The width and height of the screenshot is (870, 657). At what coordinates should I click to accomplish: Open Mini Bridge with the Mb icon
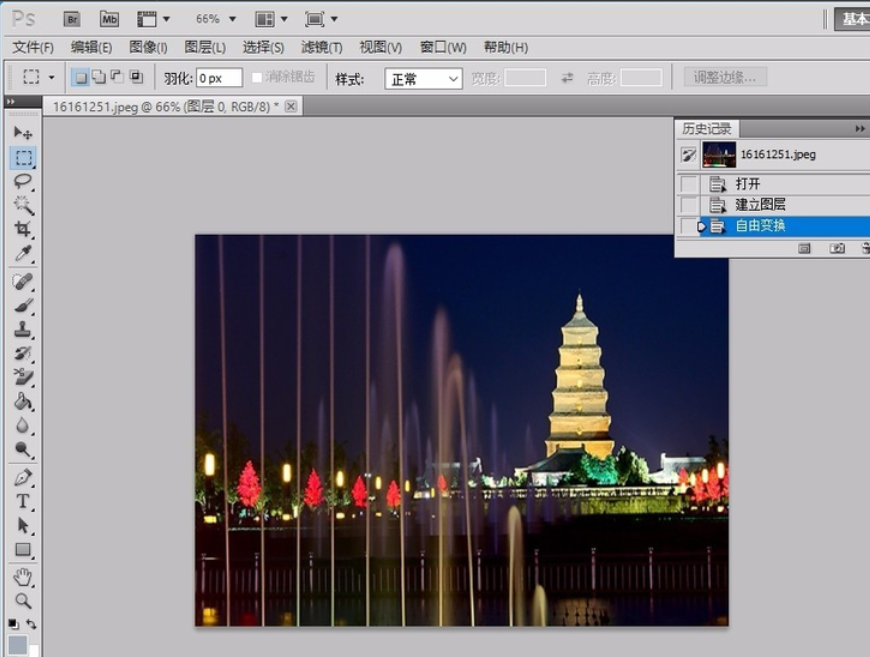pos(109,19)
